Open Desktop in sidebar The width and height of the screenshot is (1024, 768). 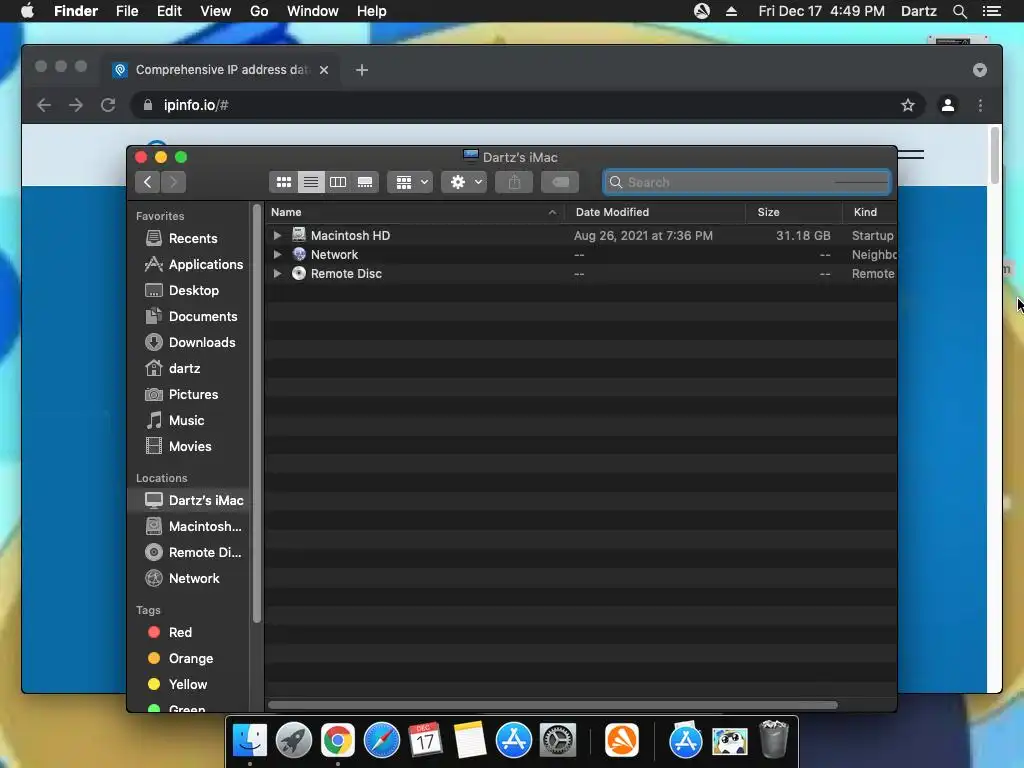tap(189, 291)
